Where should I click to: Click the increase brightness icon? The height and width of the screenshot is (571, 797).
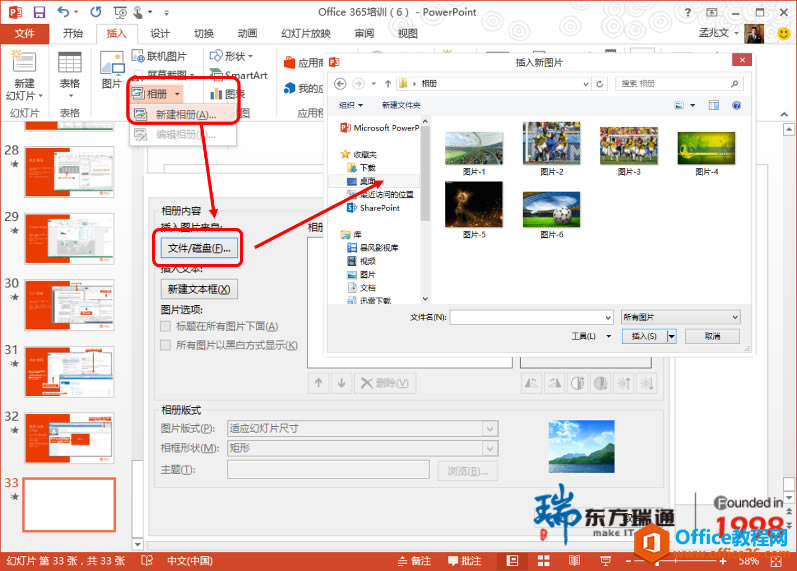[x=624, y=383]
